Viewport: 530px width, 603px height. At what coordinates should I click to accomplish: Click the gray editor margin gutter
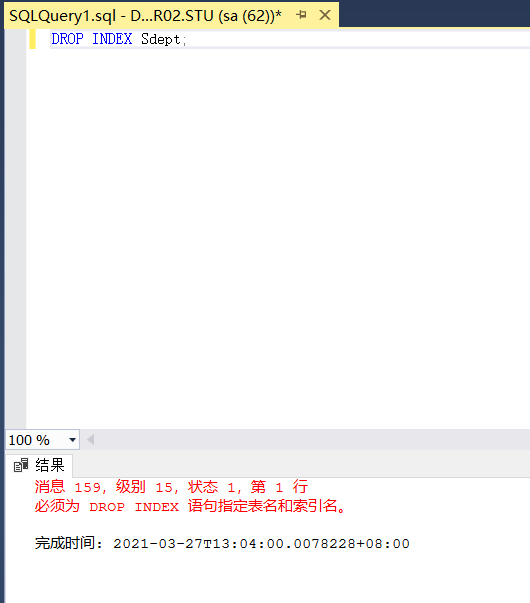point(15,231)
